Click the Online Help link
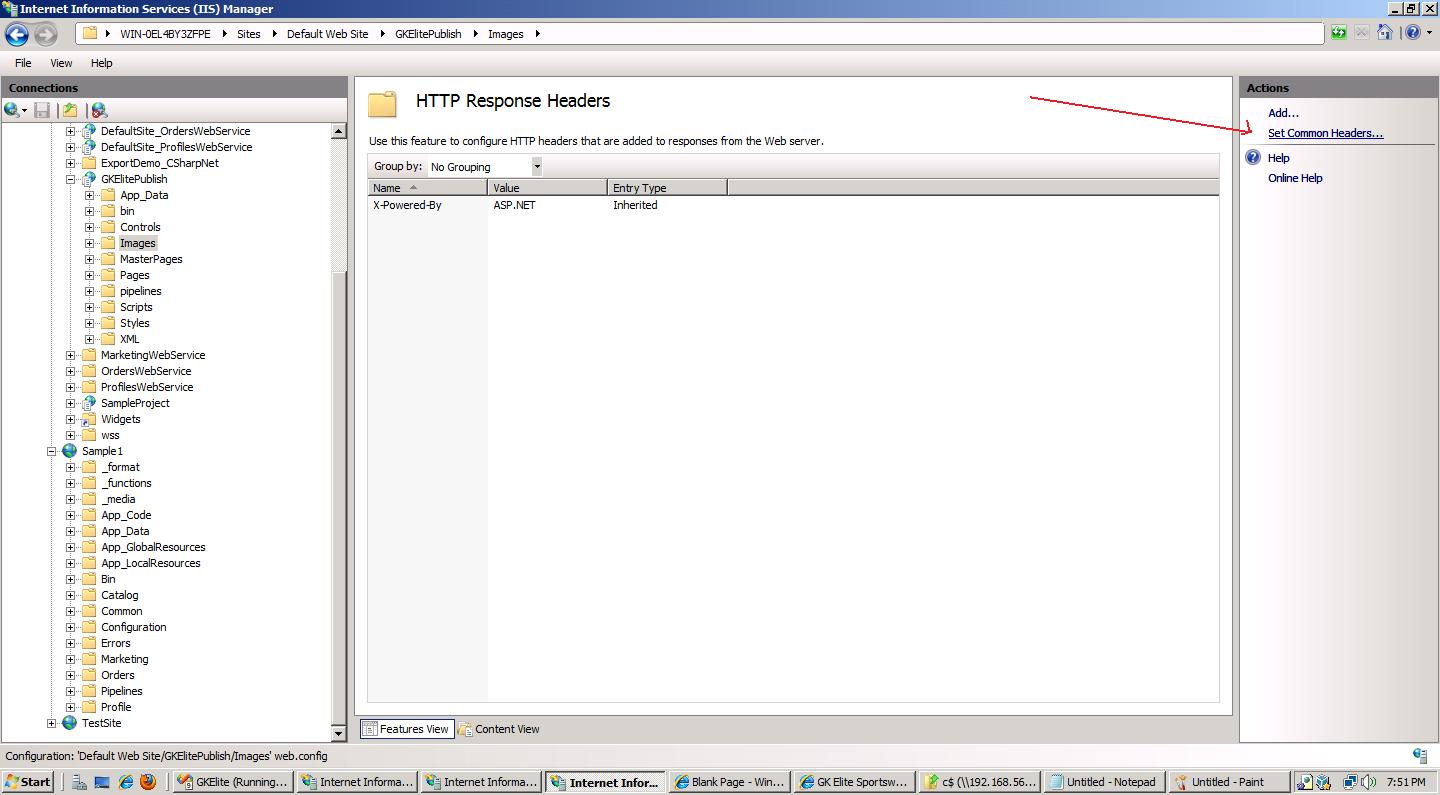1440x795 pixels. [1295, 178]
